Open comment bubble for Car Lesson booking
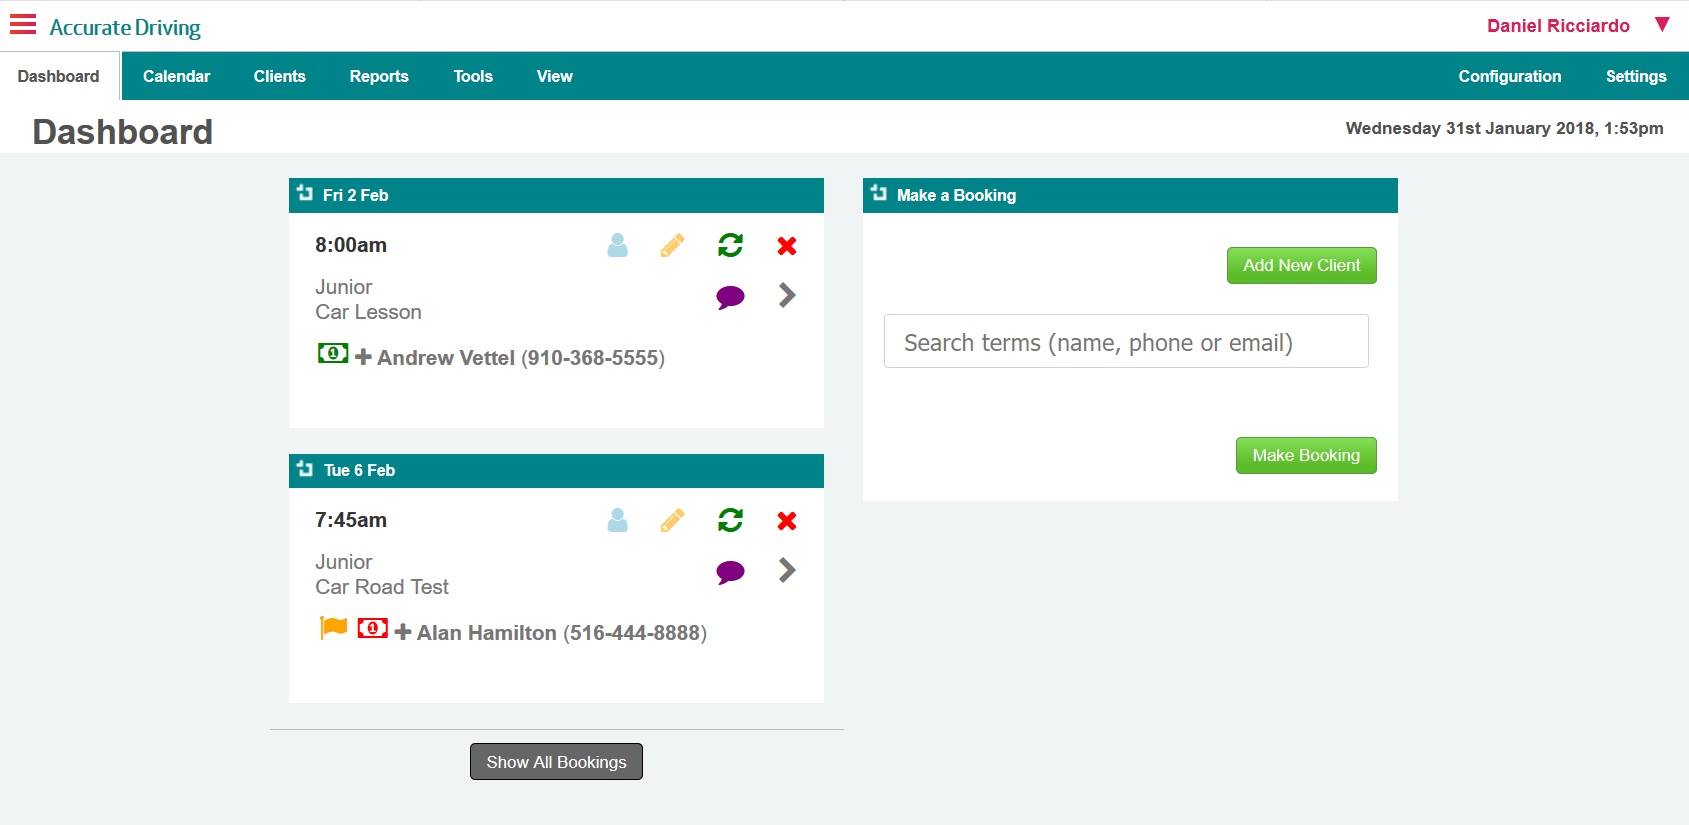The image size is (1689, 825). coord(730,297)
